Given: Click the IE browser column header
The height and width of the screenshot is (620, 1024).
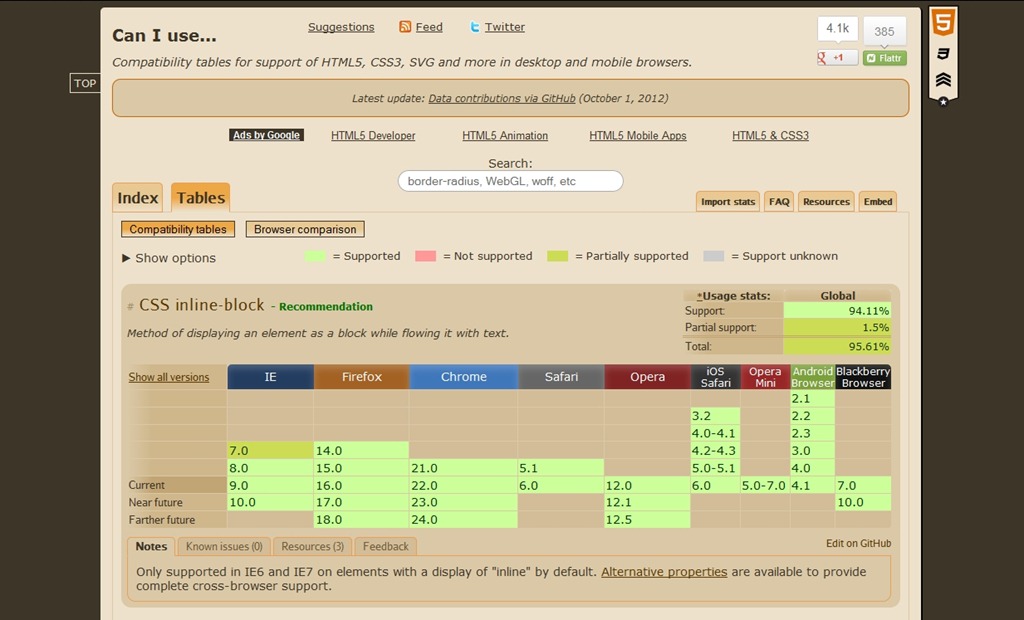Looking at the screenshot, I should coord(270,377).
